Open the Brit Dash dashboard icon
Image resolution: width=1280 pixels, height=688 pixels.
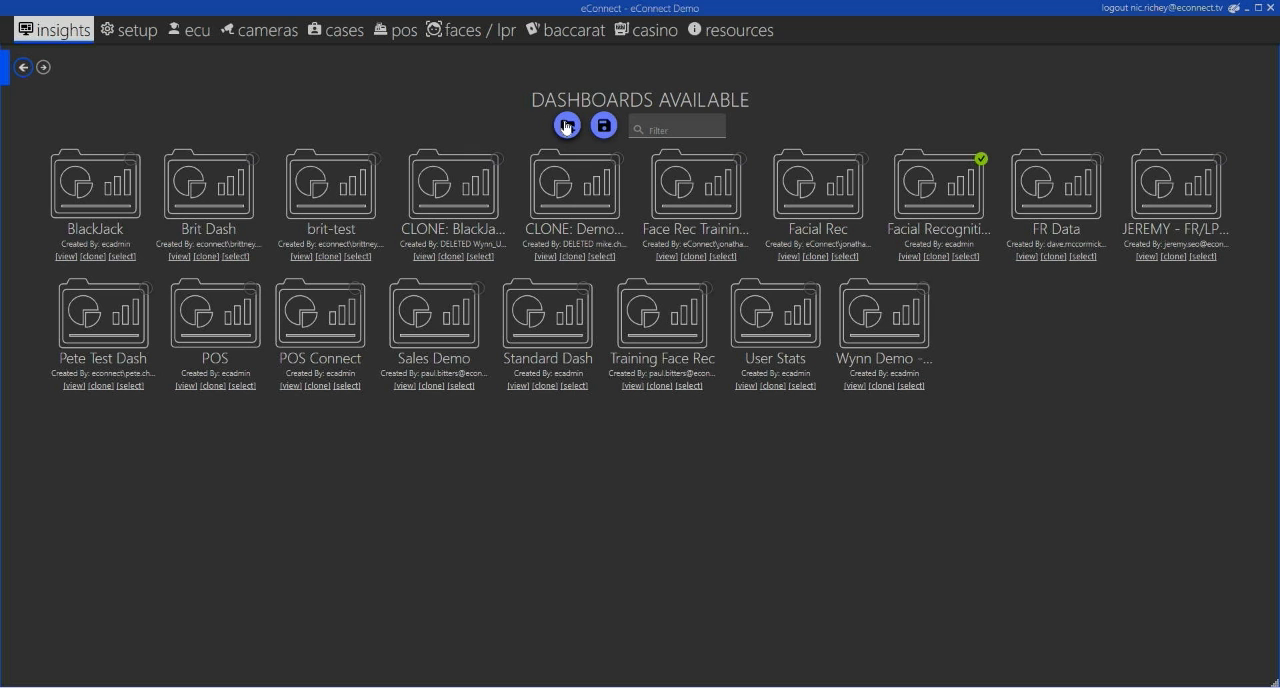208,184
